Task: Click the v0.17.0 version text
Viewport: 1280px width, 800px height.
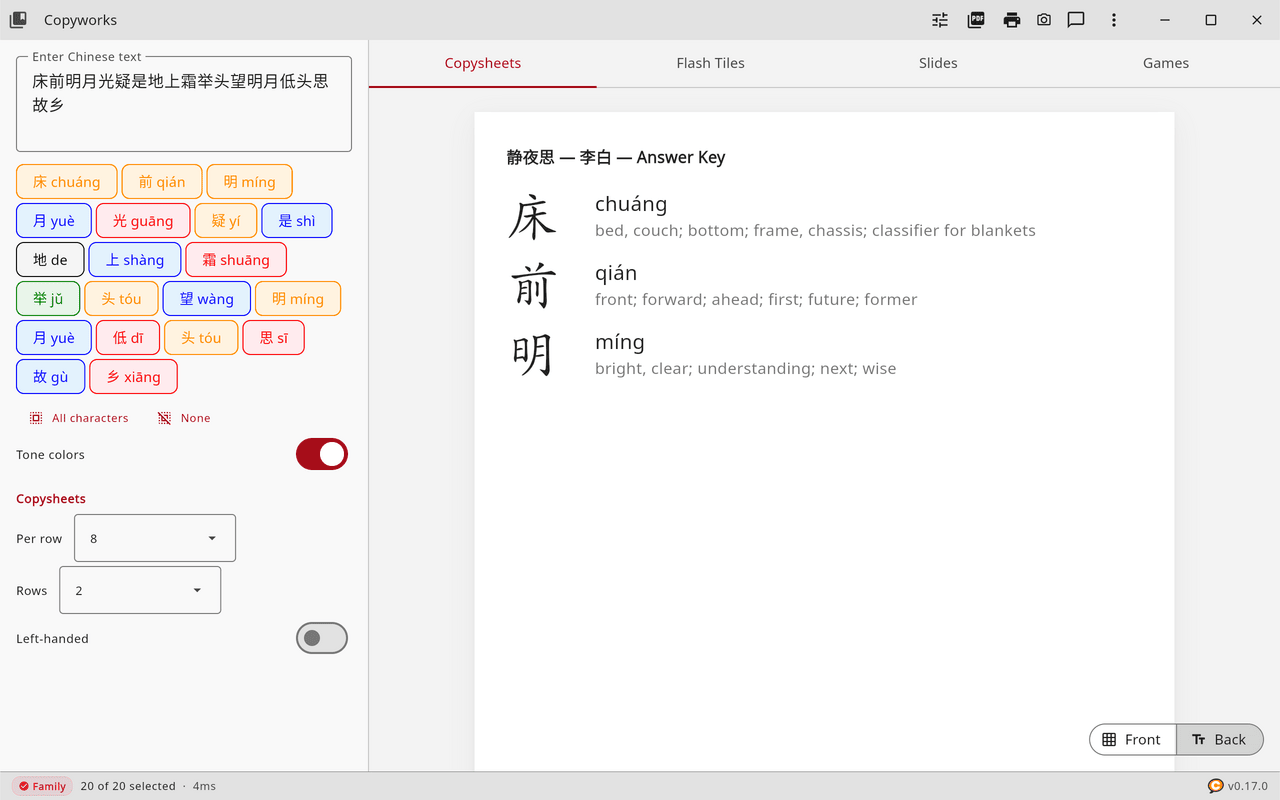Action: (1248, 786)
